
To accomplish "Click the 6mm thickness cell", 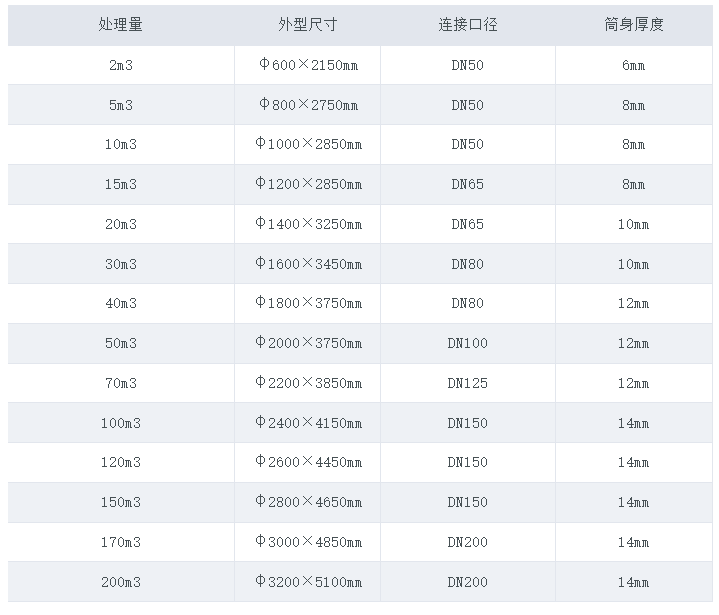I will pos(633,65).
